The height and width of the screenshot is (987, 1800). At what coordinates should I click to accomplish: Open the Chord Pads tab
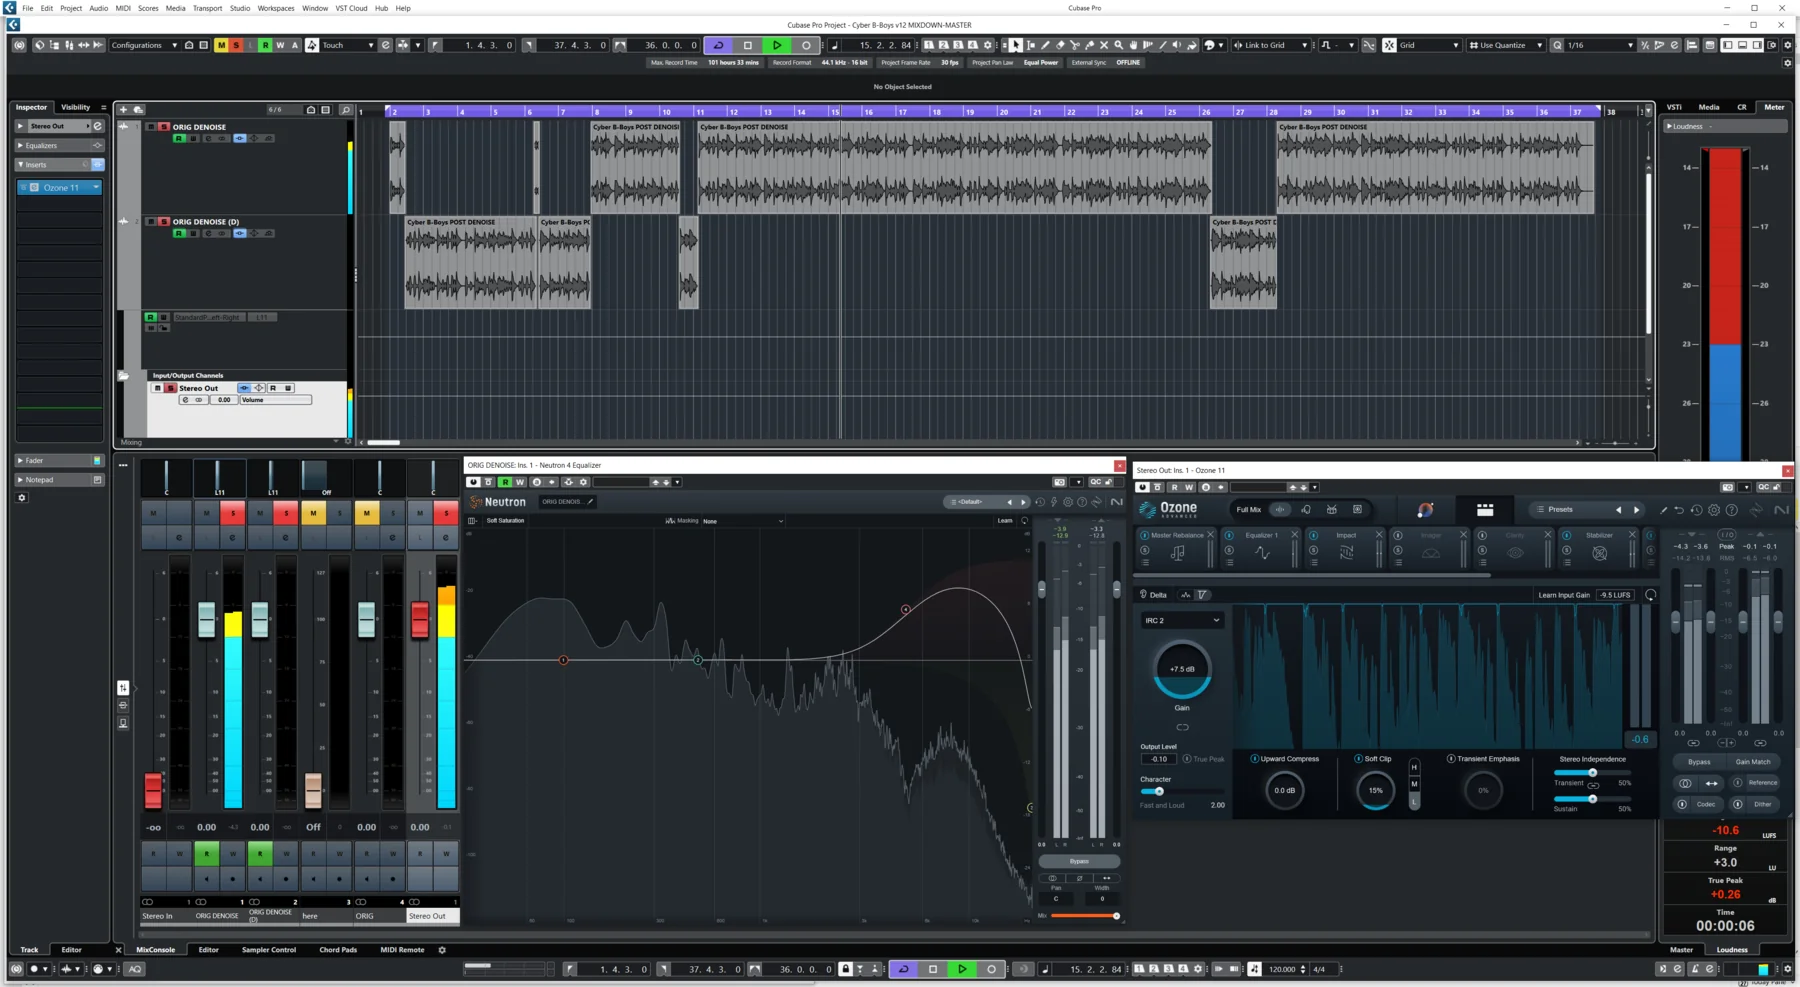338,950
